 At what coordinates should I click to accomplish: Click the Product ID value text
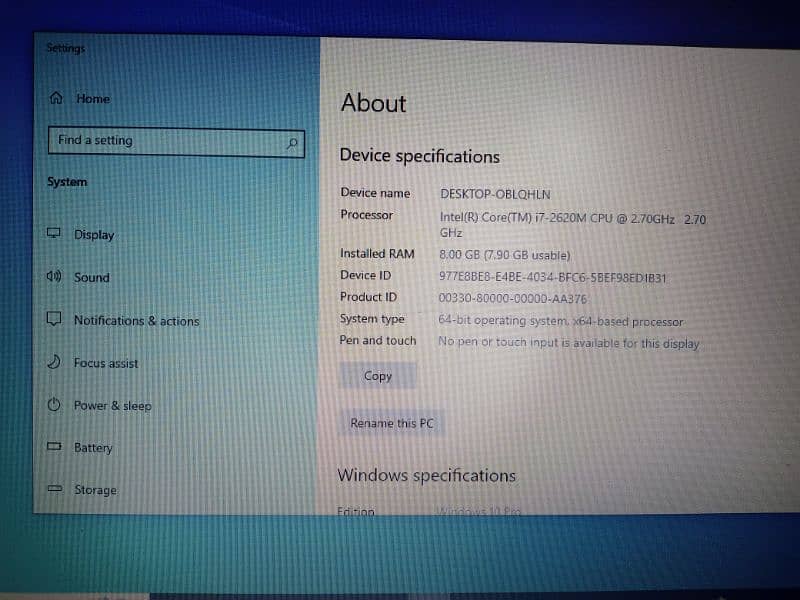[x=512, y=298]
